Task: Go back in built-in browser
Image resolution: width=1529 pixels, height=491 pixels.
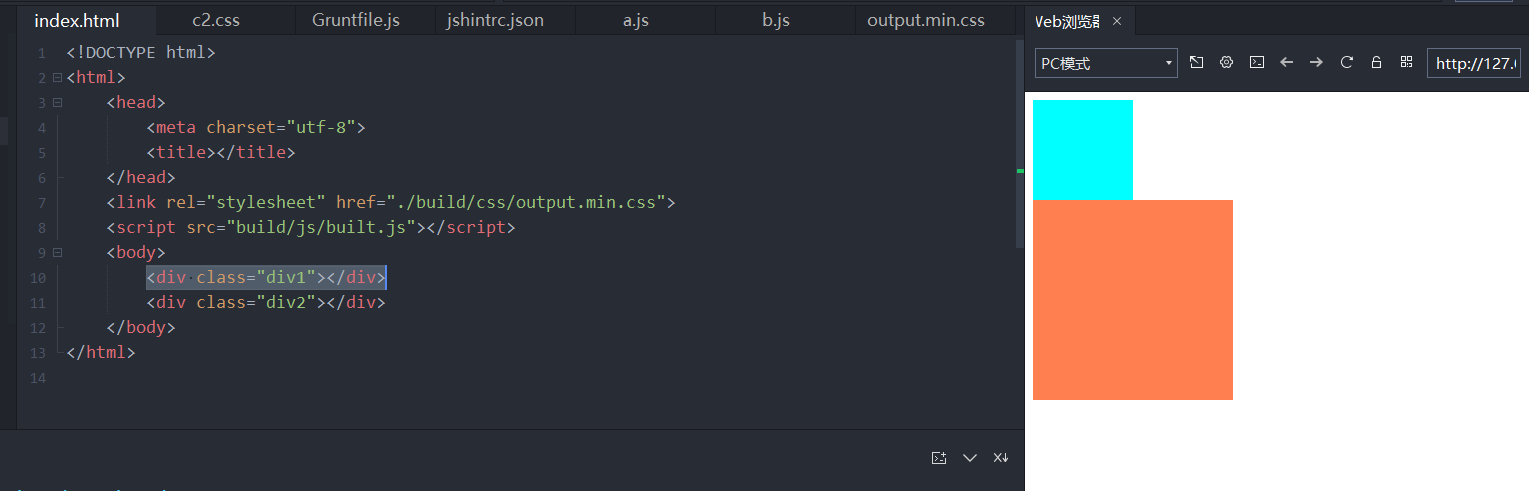Action: tap(1287, 63)
